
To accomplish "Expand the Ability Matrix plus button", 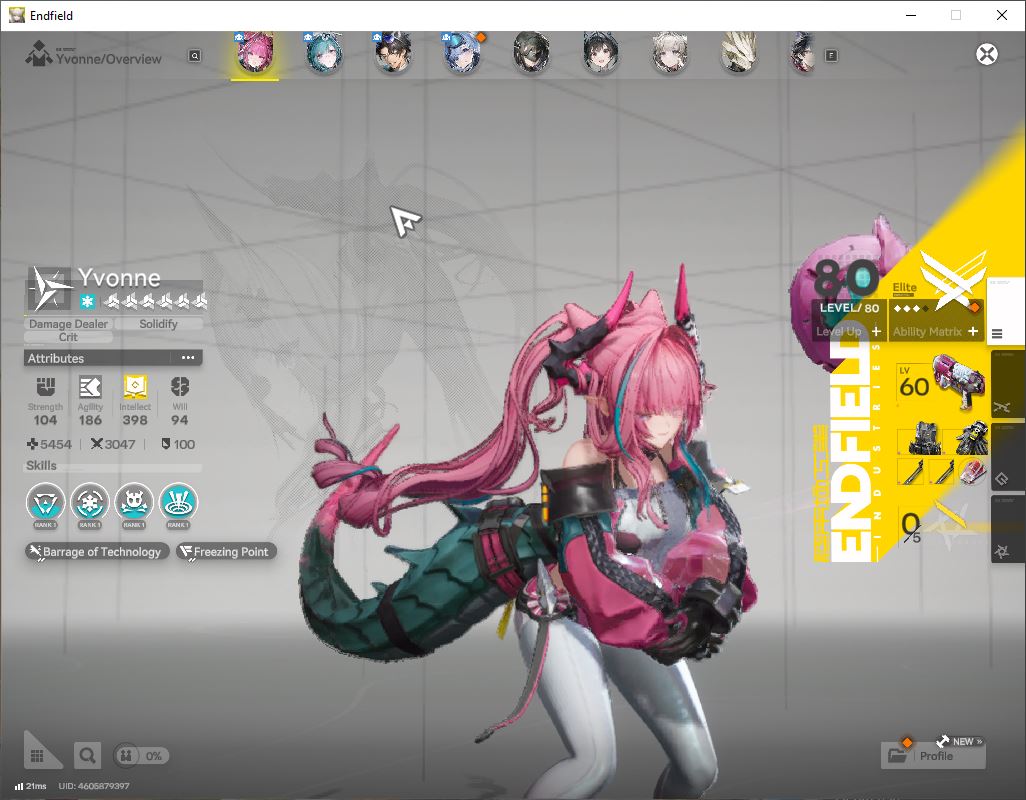I will pyautogui.click(x=973, y=332).
